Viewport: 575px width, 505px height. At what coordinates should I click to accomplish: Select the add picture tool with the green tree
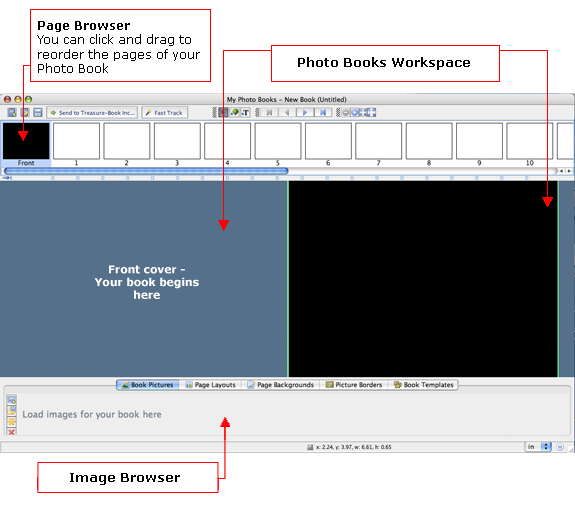tap(234, 113)
